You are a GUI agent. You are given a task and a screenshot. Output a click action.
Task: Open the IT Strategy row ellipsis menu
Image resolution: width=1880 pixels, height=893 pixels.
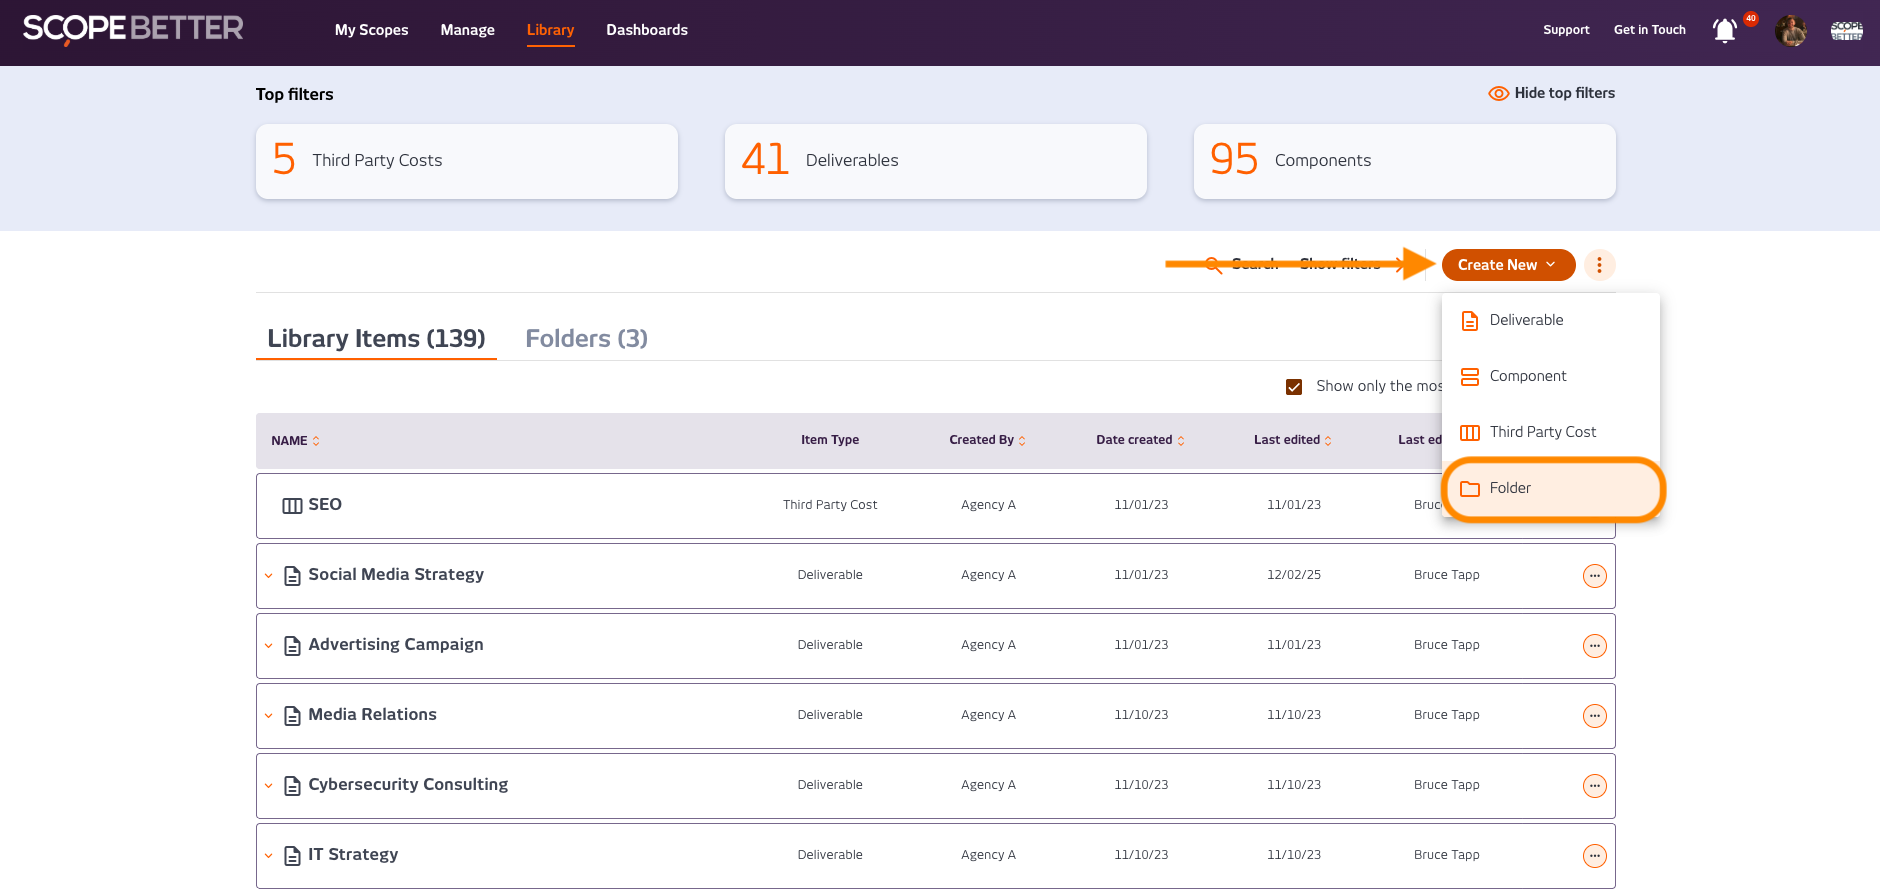tap(1594, 856)
